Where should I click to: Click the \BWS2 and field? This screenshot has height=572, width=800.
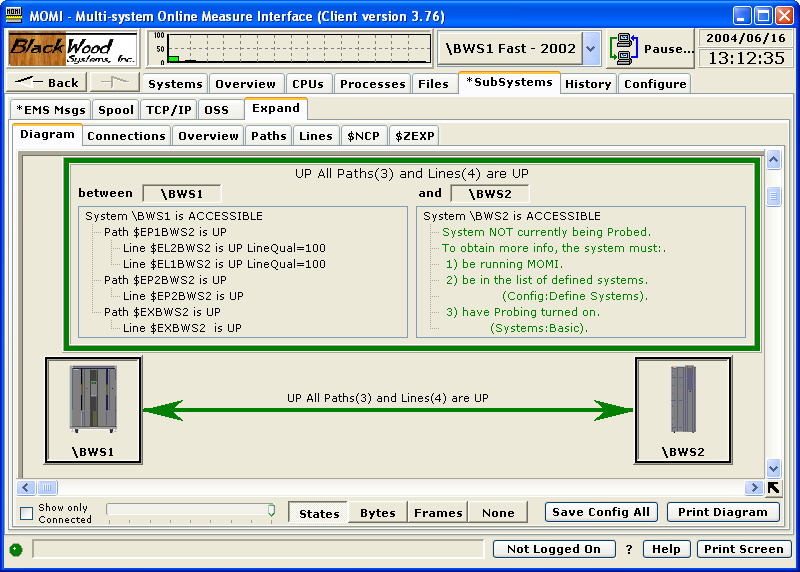490,194
